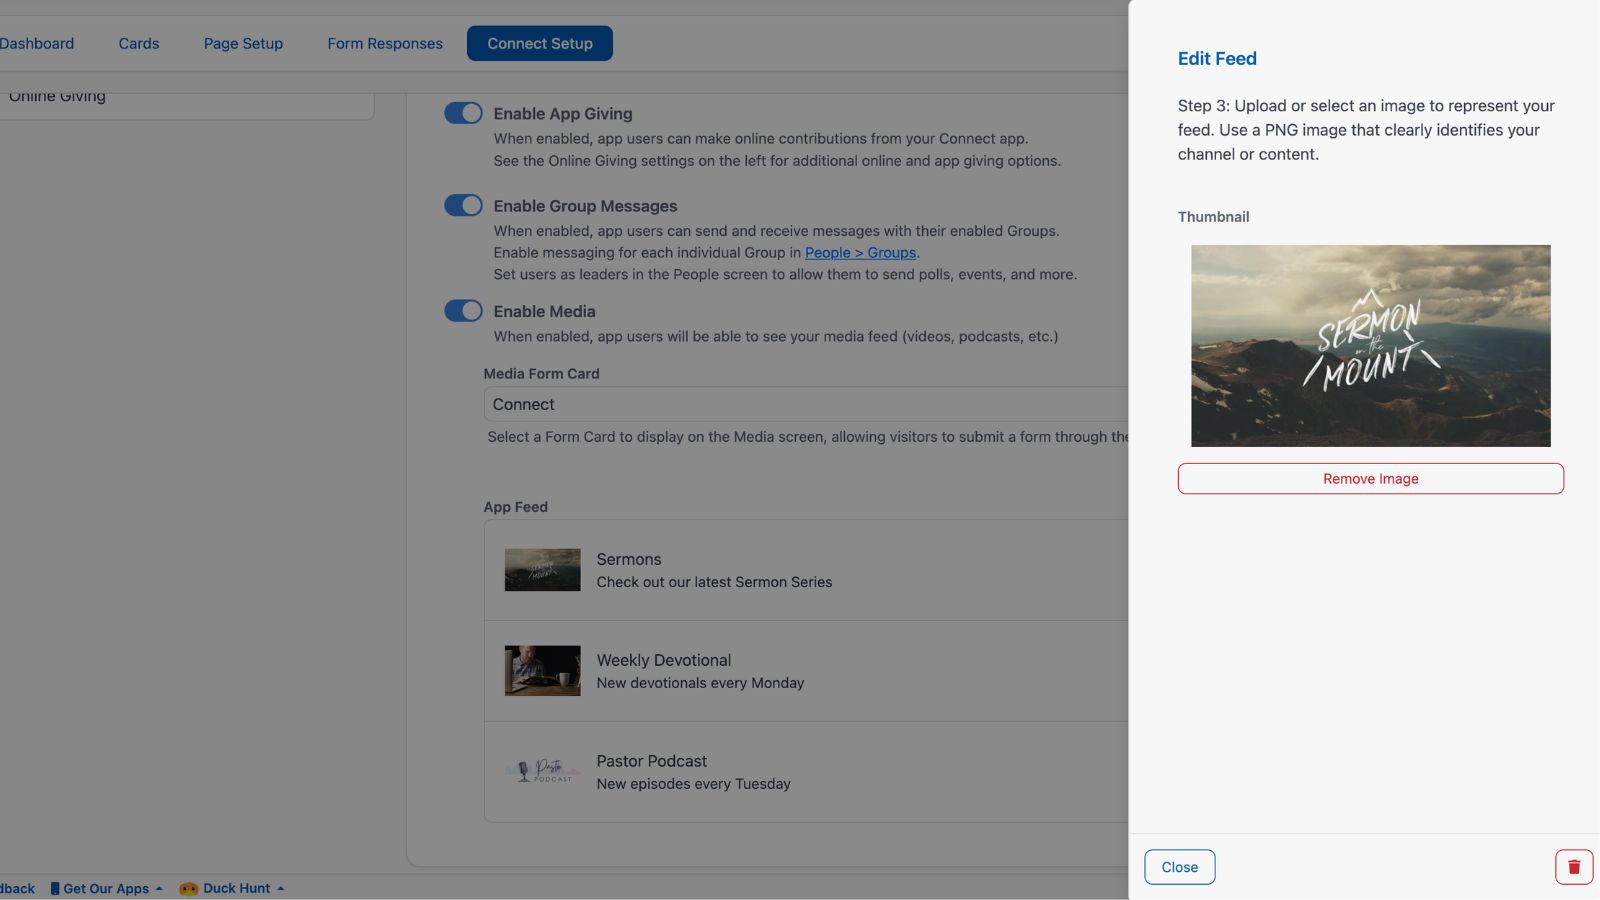Open the Form Responses tab
The image size is (1600, 900).
385,43
